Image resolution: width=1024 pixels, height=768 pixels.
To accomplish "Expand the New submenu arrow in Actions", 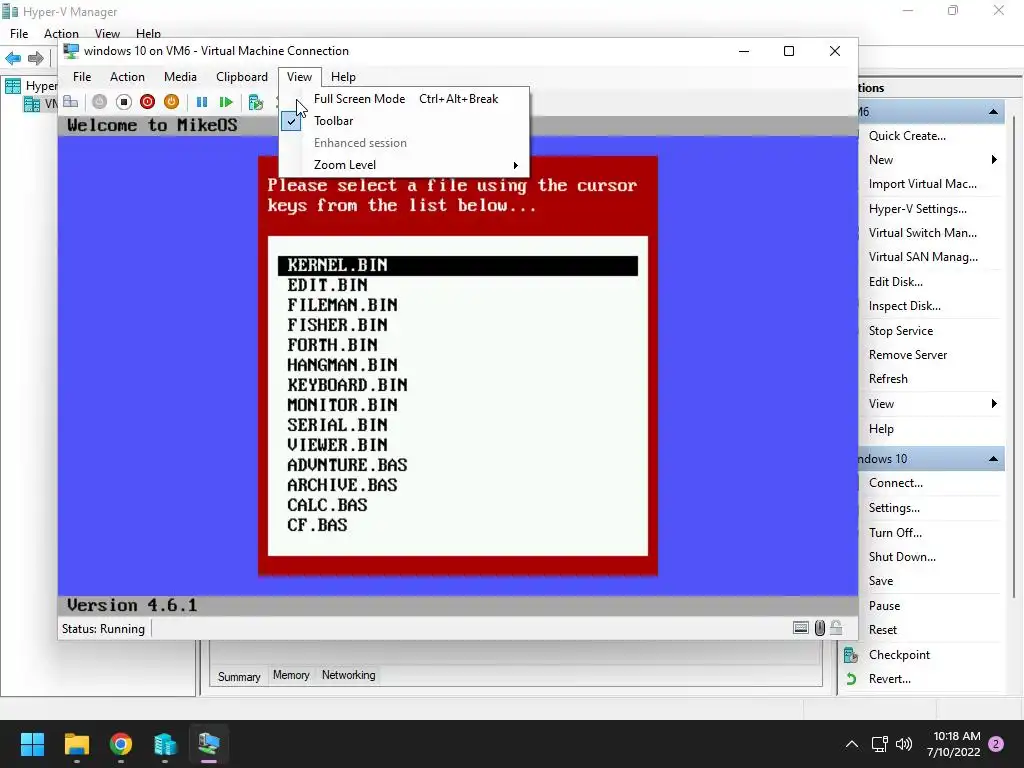I will (994, 160).
